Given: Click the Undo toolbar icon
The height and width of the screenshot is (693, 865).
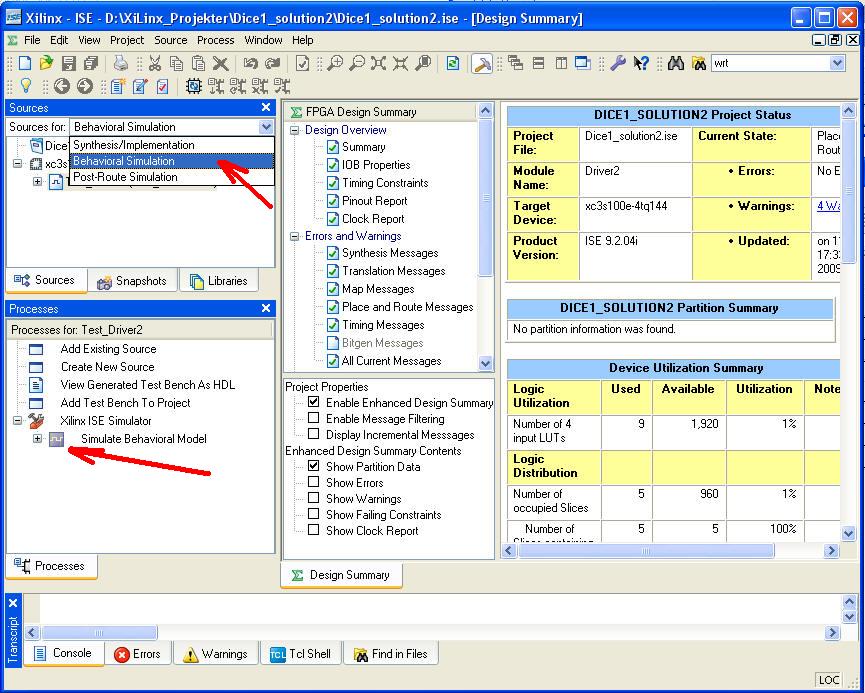Looking at the screenshot, I should 250,63.
